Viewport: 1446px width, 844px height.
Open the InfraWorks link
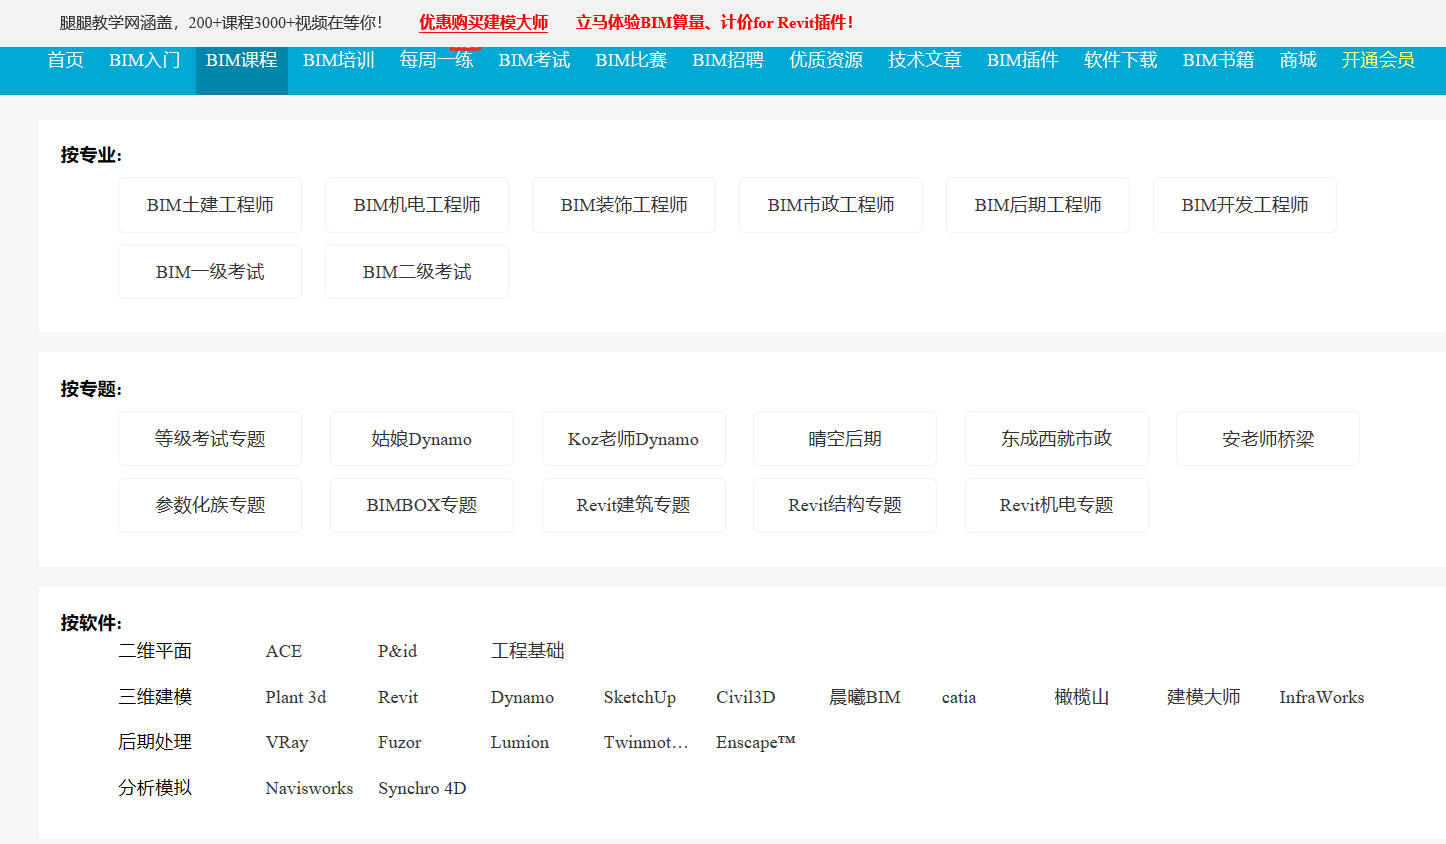pos(1322,697)
